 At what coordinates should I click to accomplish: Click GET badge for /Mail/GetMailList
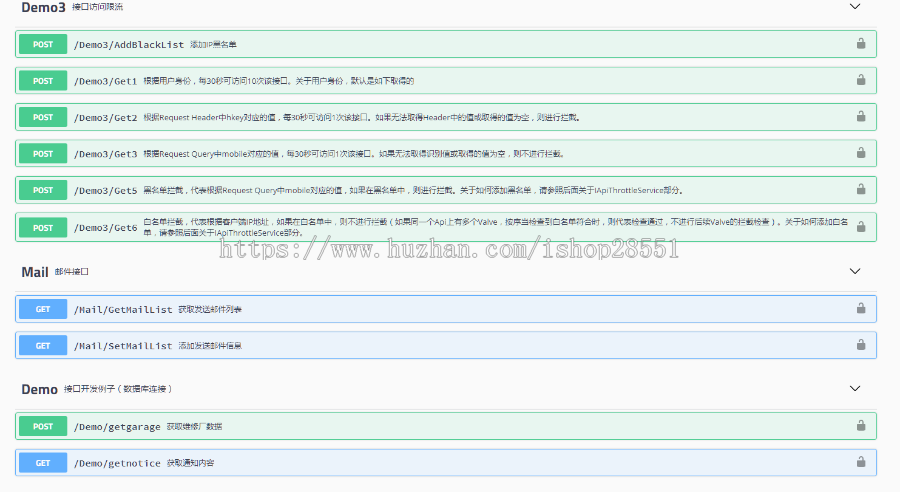pyautogui.click(x=43, y=309)
